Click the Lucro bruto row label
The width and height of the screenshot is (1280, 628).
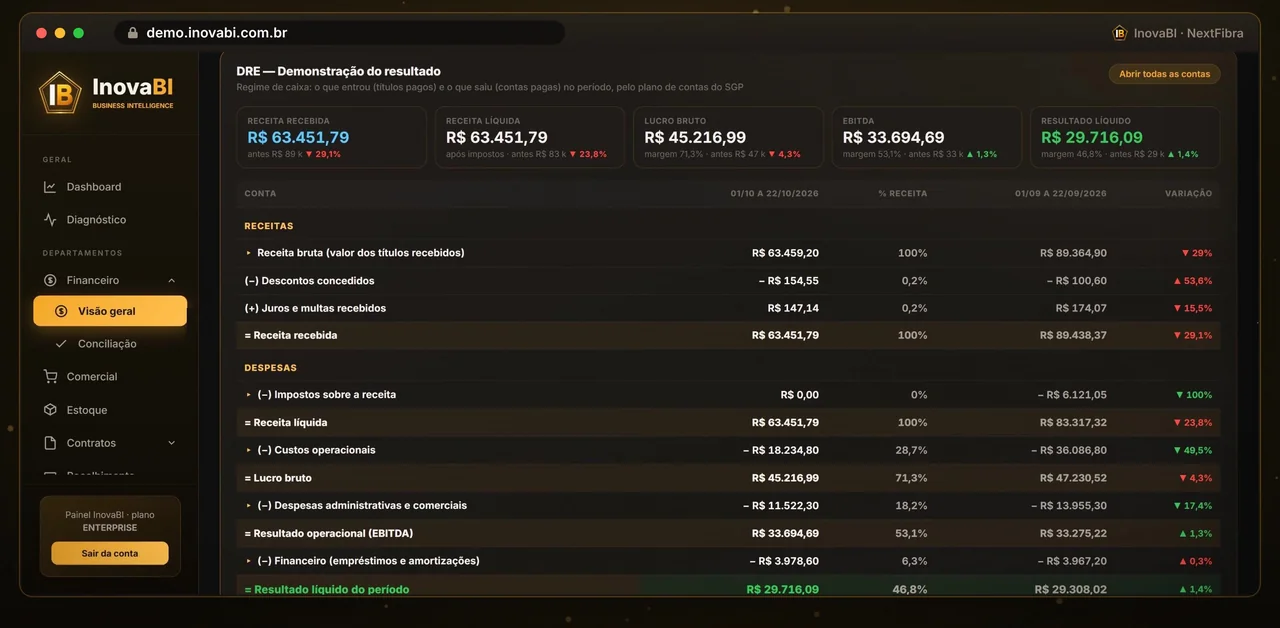pos(278,478)
